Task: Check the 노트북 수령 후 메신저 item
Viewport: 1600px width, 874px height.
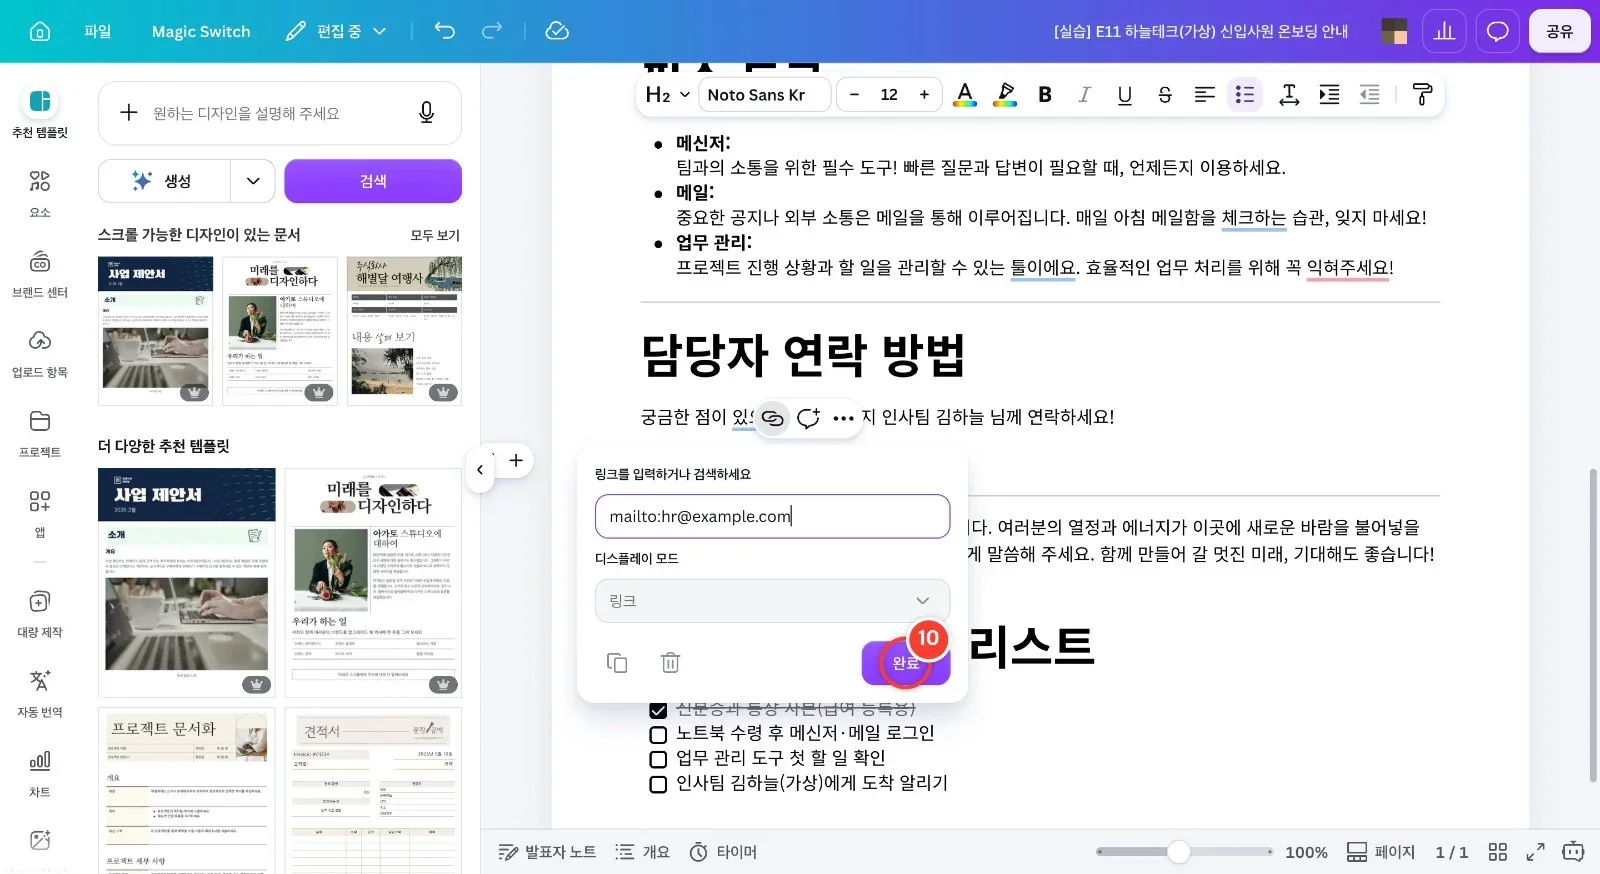Action: pos(658,734)
